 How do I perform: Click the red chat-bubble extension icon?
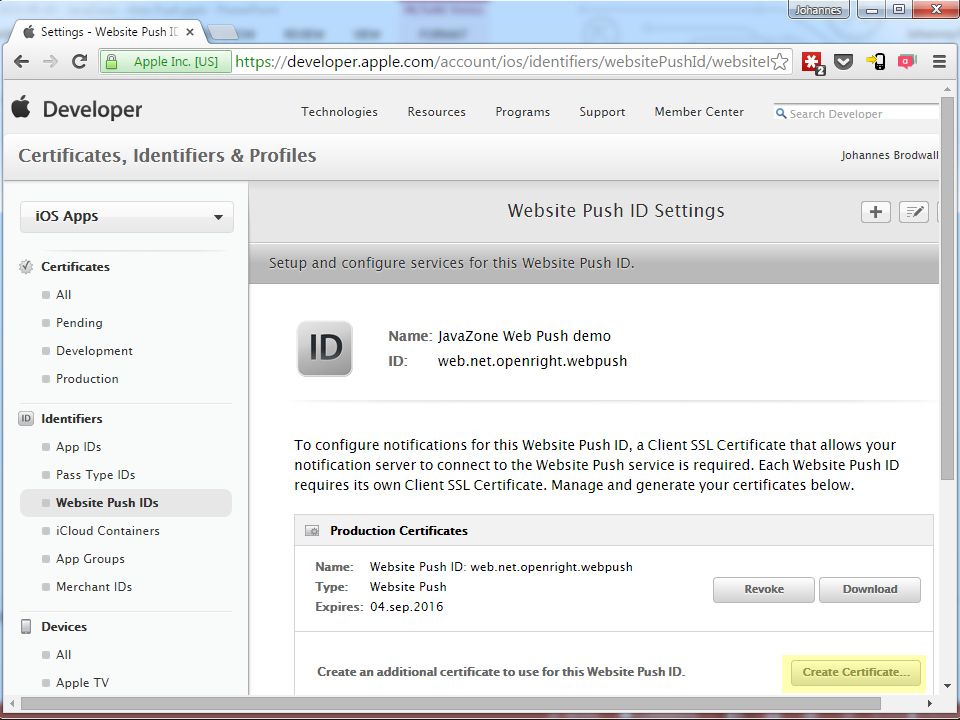[x=907, y=61]
